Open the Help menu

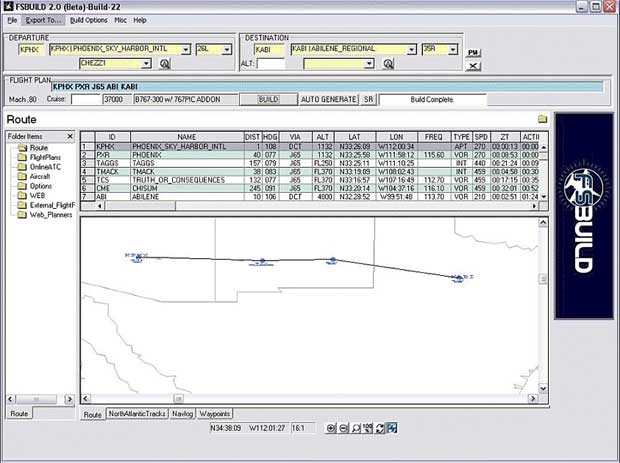pyautogui.click(x=140, y=20)
